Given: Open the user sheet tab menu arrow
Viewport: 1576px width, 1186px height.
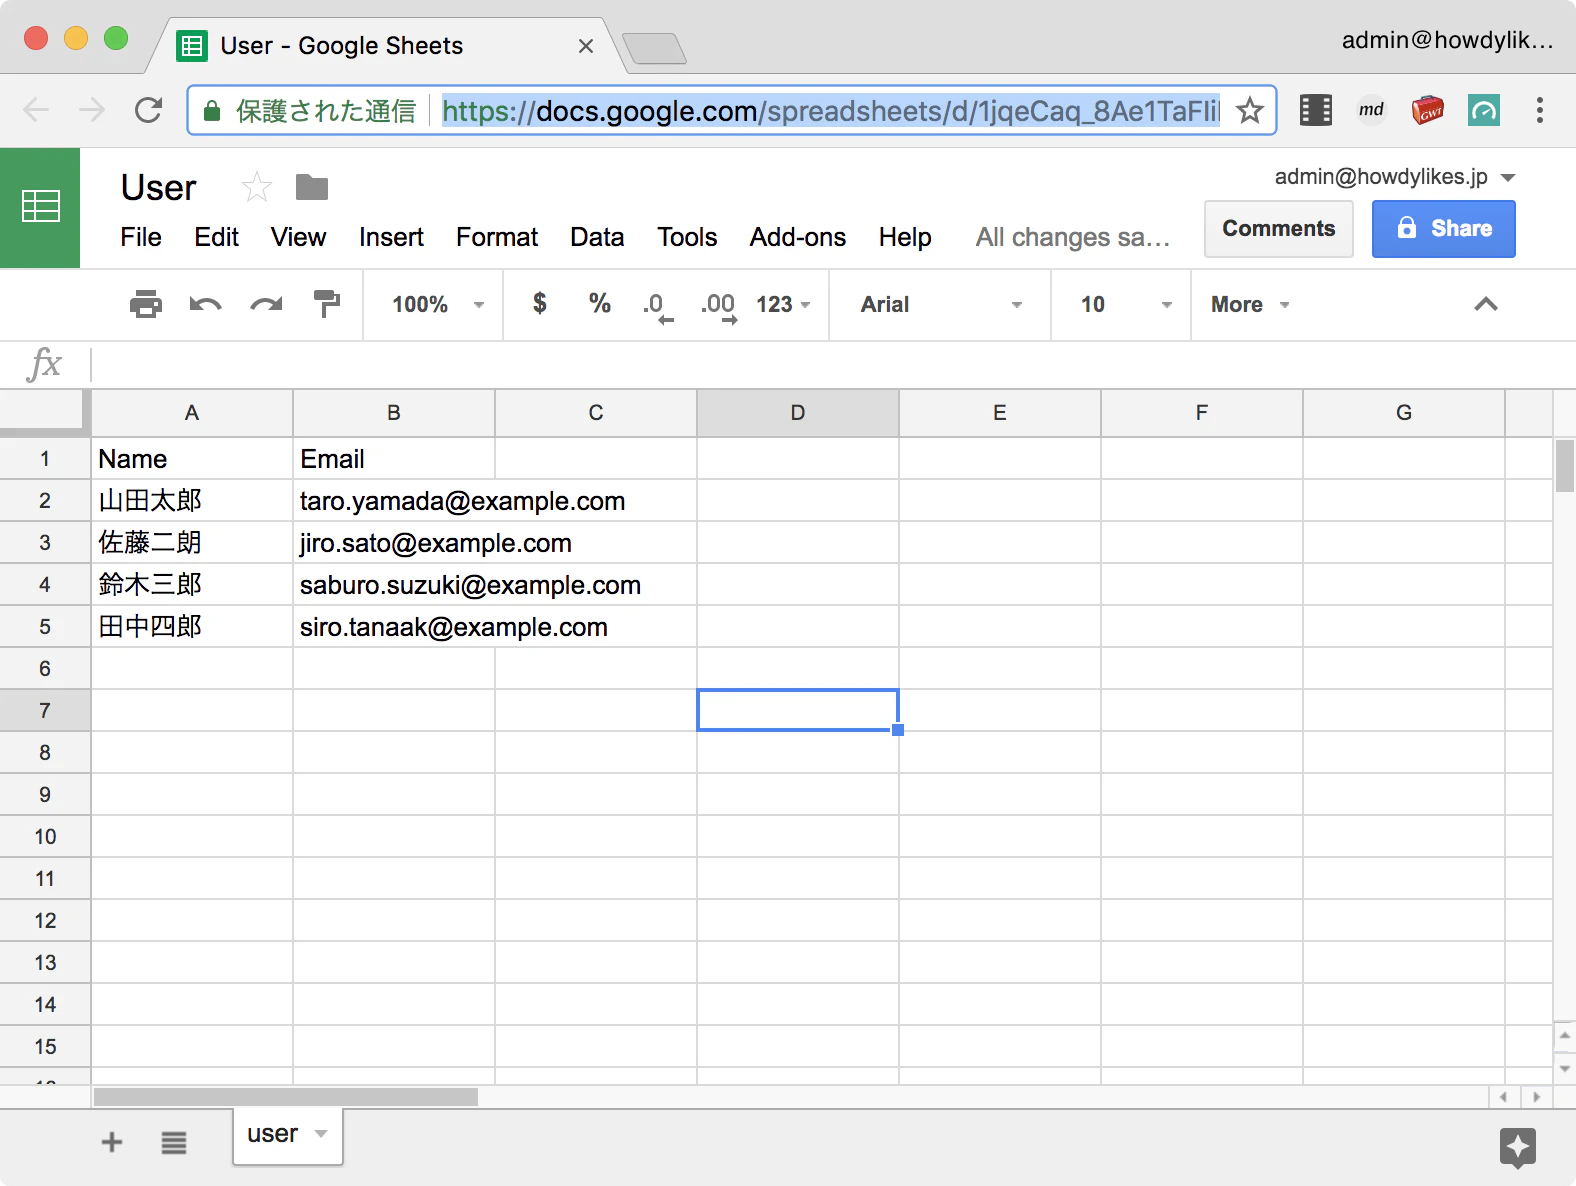Looking at the screenshot, I should pyautogui.click(x=321, y=1133).
